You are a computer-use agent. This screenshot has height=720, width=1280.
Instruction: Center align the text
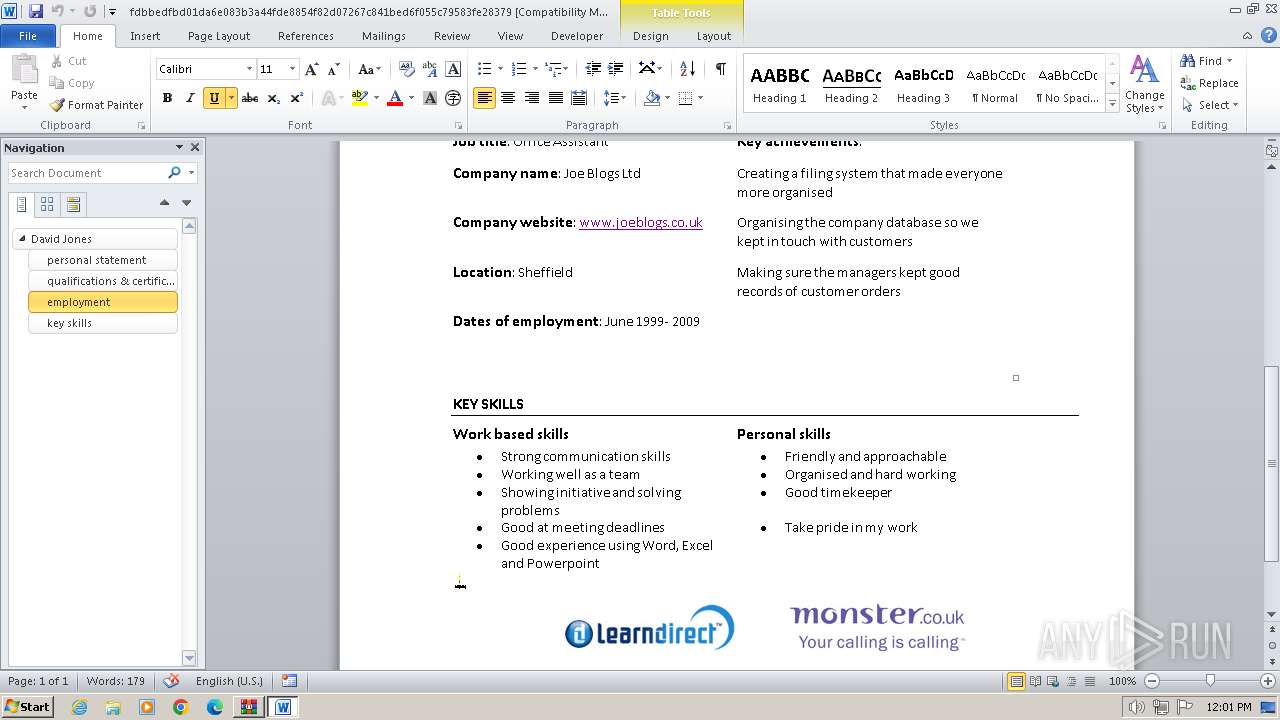pos(508,98)
